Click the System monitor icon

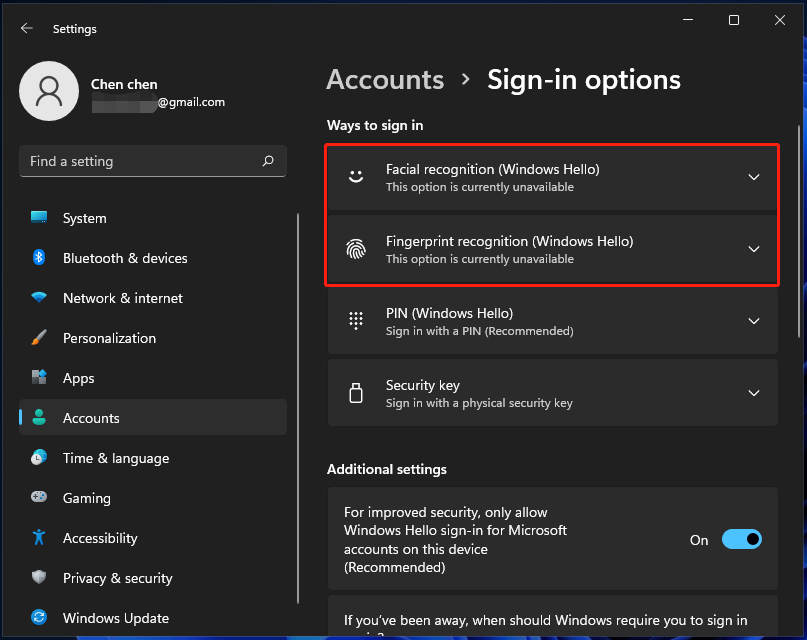point(39,218)
